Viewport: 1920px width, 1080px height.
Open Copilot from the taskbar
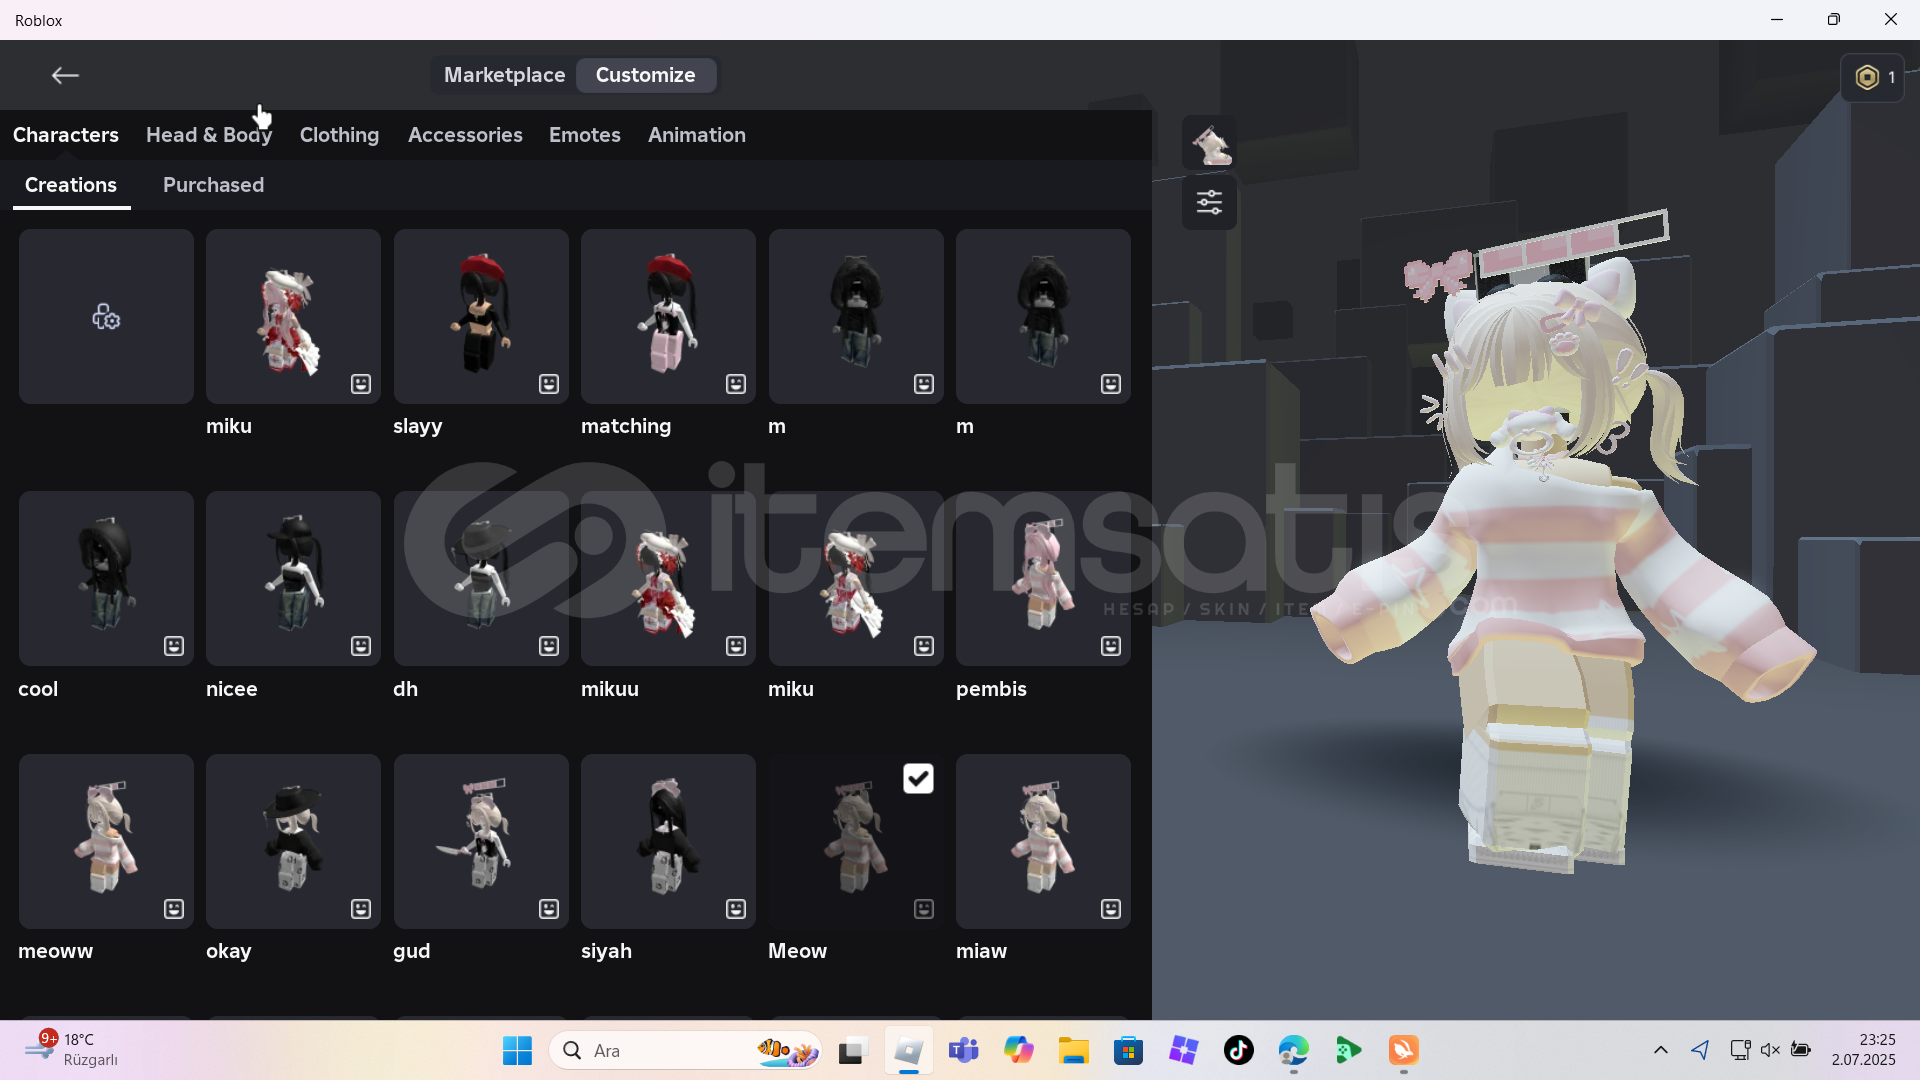coord(1018,1051)
